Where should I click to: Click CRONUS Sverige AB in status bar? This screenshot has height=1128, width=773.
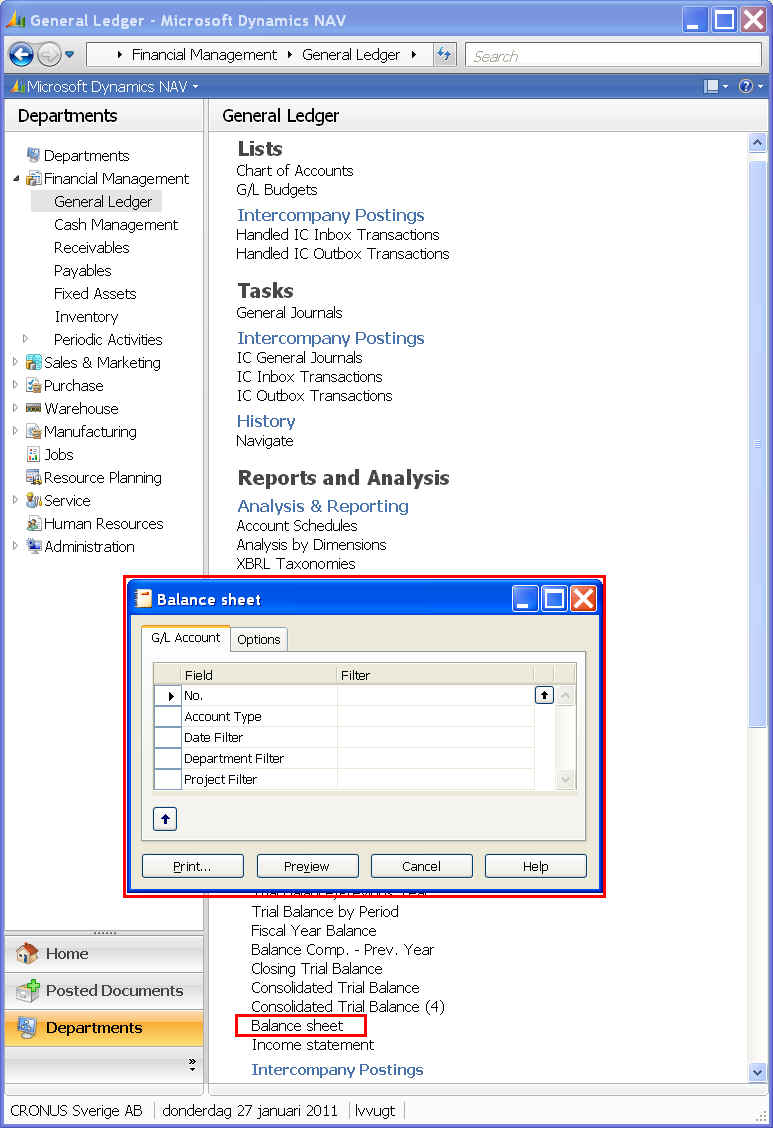[76, 1110]
